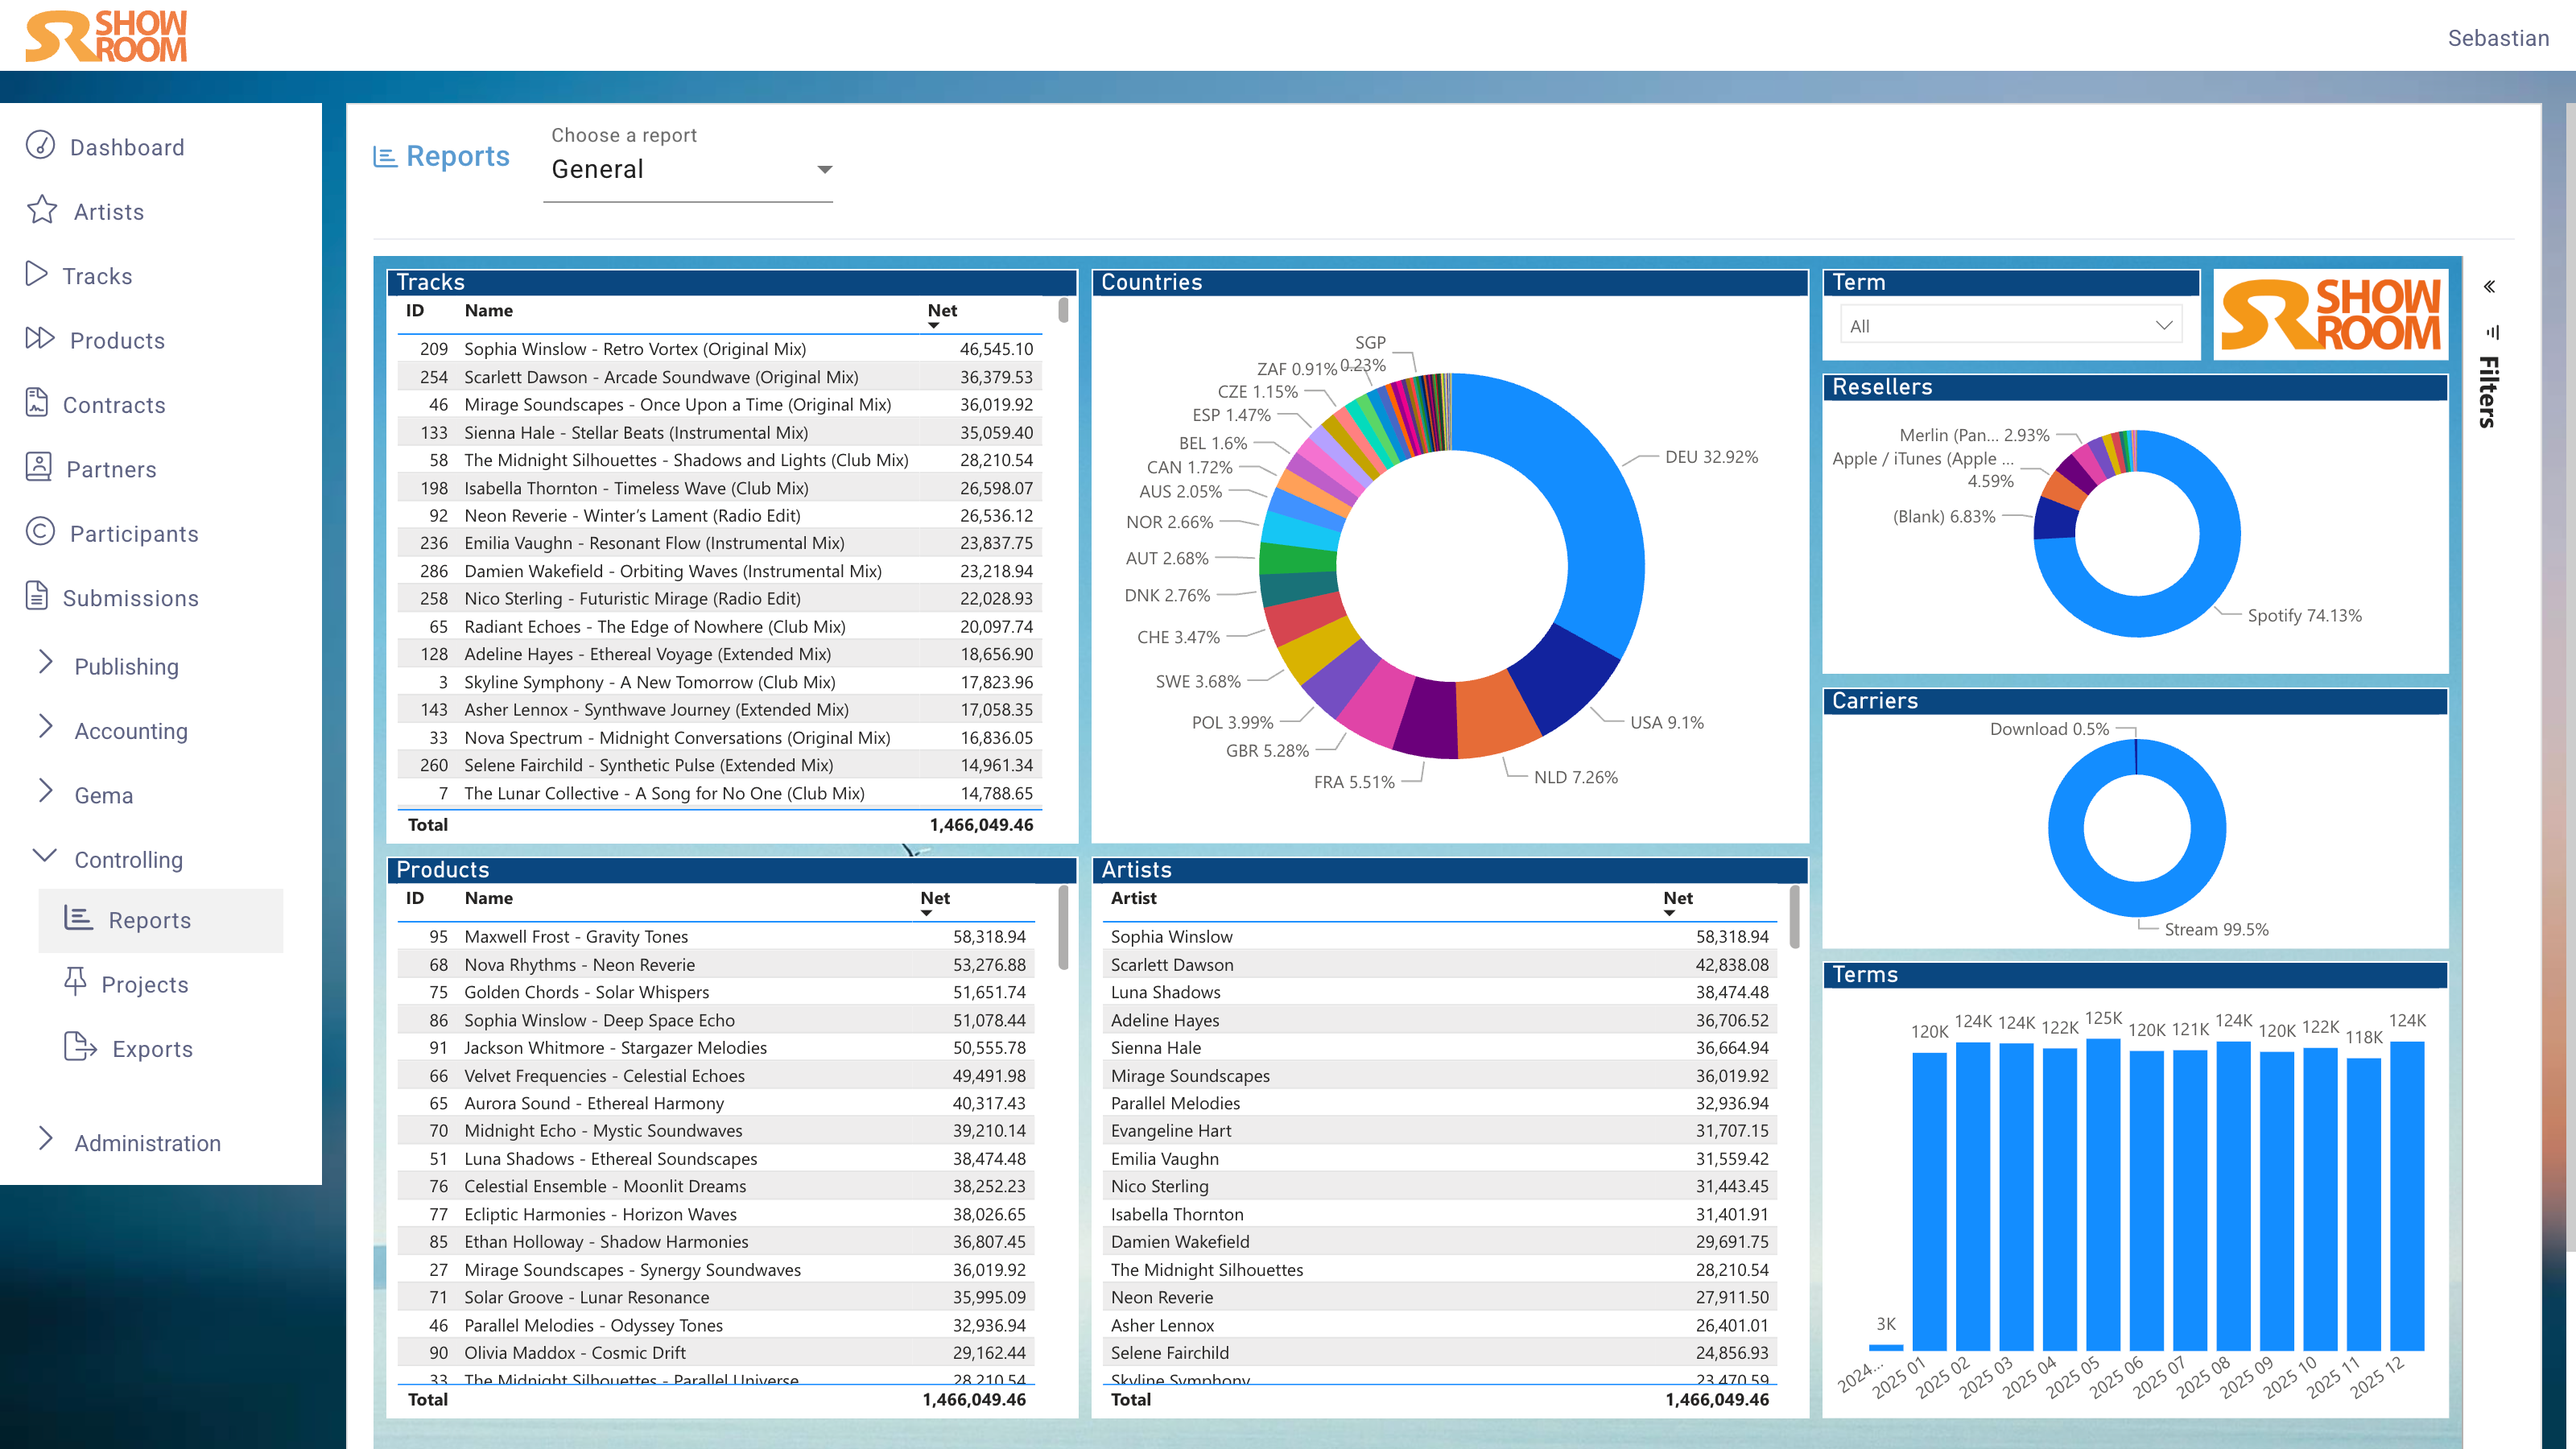The width and height of the screenshot is (2576, 1449).
Task: Click the Contracts document icon
Action: pos(37,403)
